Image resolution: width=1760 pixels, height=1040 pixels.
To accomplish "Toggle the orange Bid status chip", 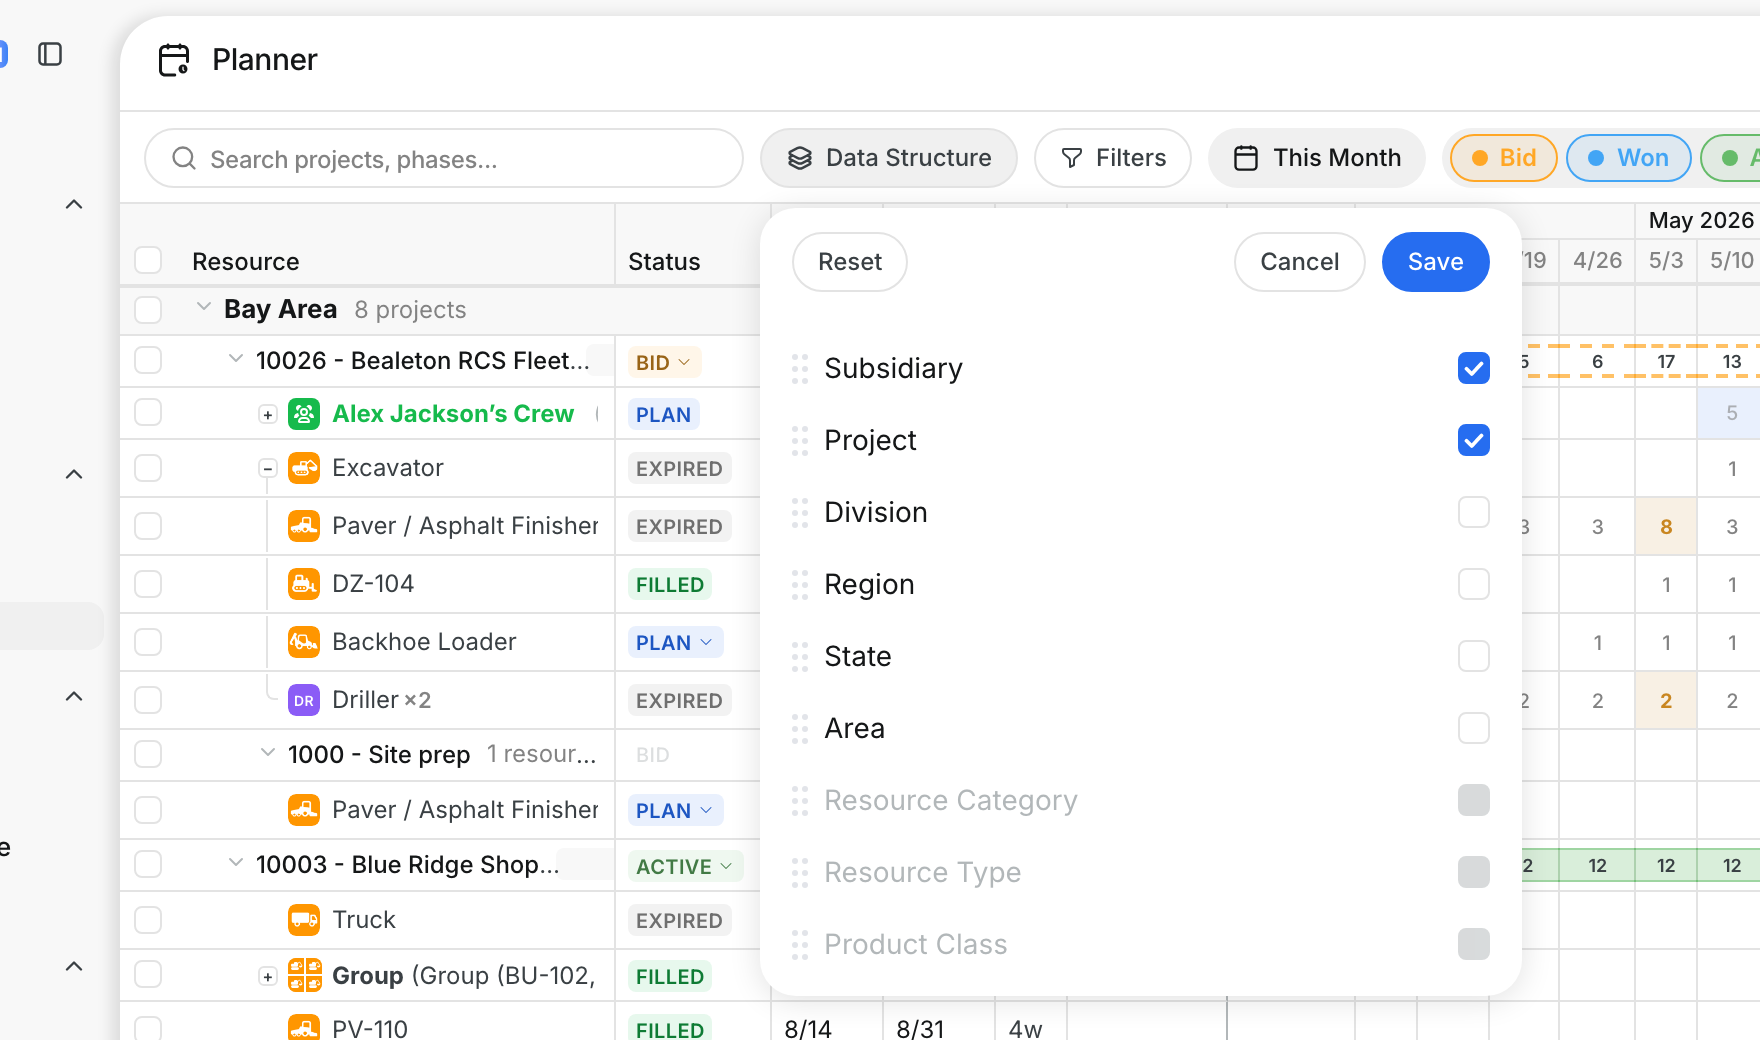I will pos(1504,158).
